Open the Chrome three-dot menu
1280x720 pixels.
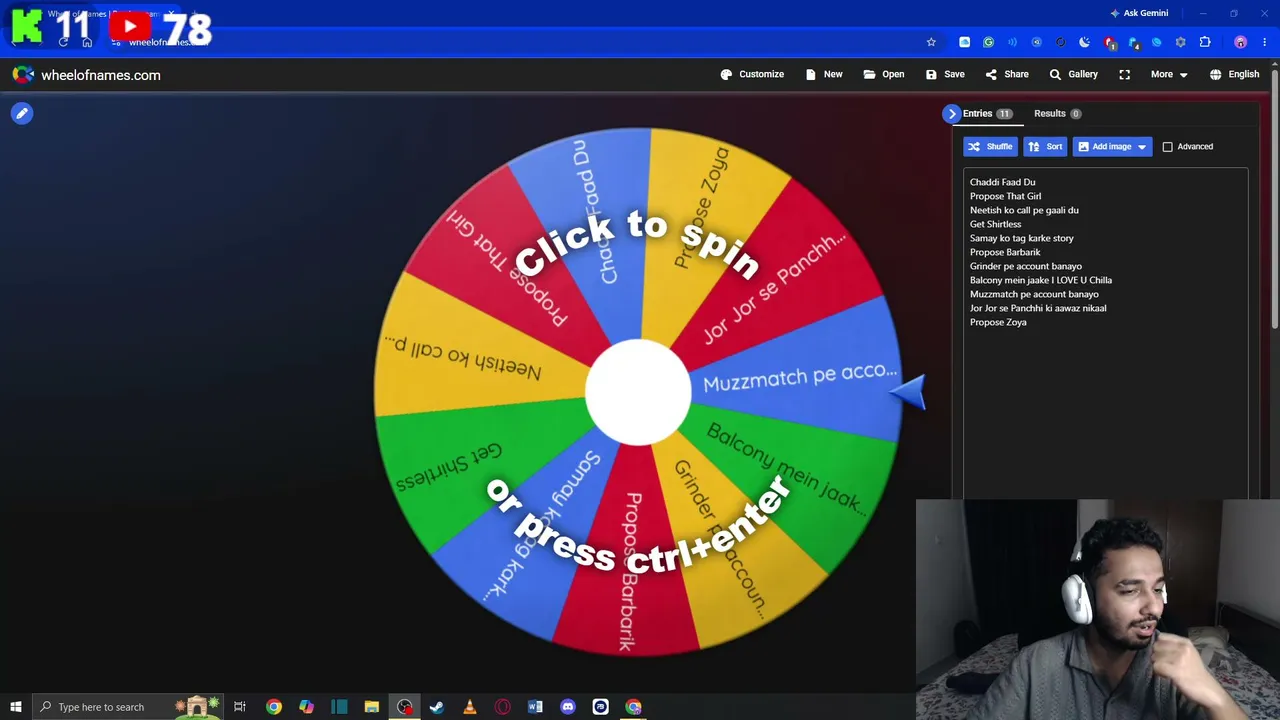click(1265, 42)
